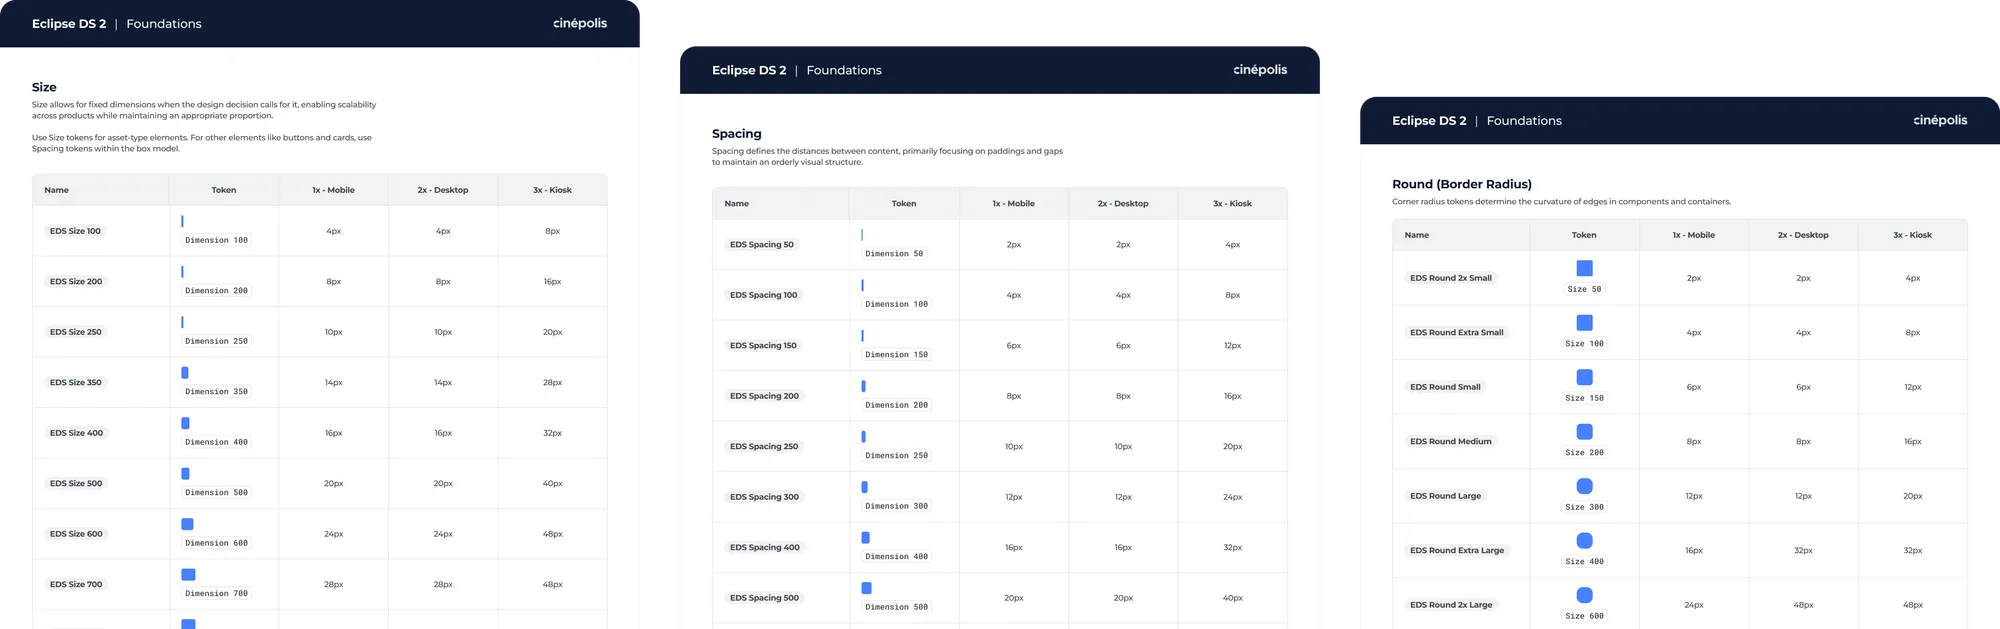Screen dimensions: 2000x629
Task: Select the EDS Spacing 400 name chip
Action: coord(765,547)
